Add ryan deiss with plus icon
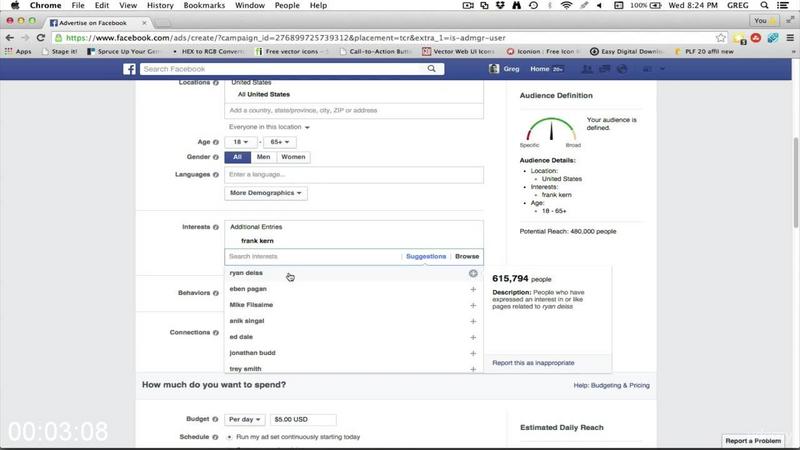The width and height of the screenshot is (800, 450). click(x=473, y=273)
